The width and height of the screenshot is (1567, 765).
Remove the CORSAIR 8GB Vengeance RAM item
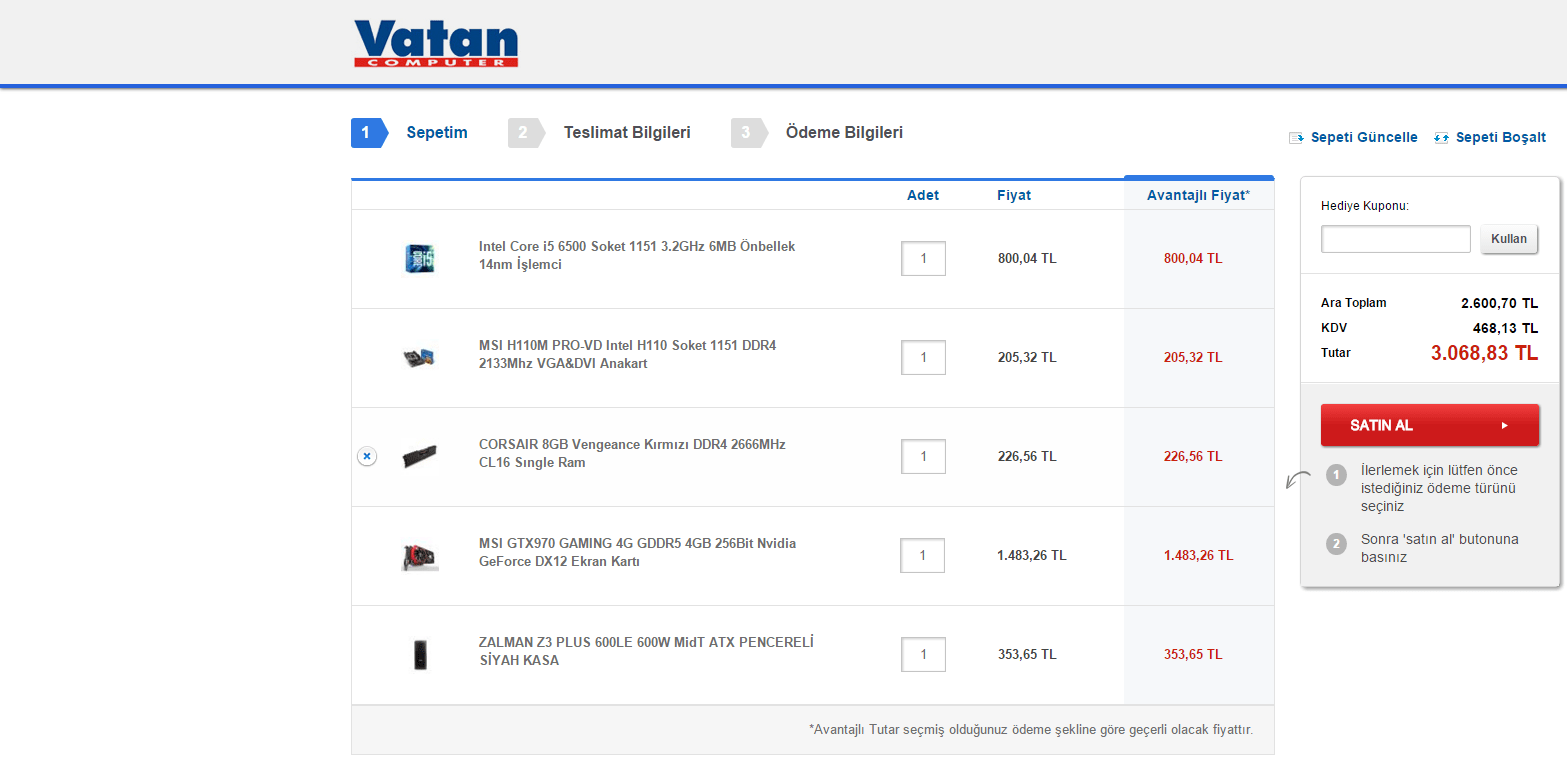(x=367, y=456)
